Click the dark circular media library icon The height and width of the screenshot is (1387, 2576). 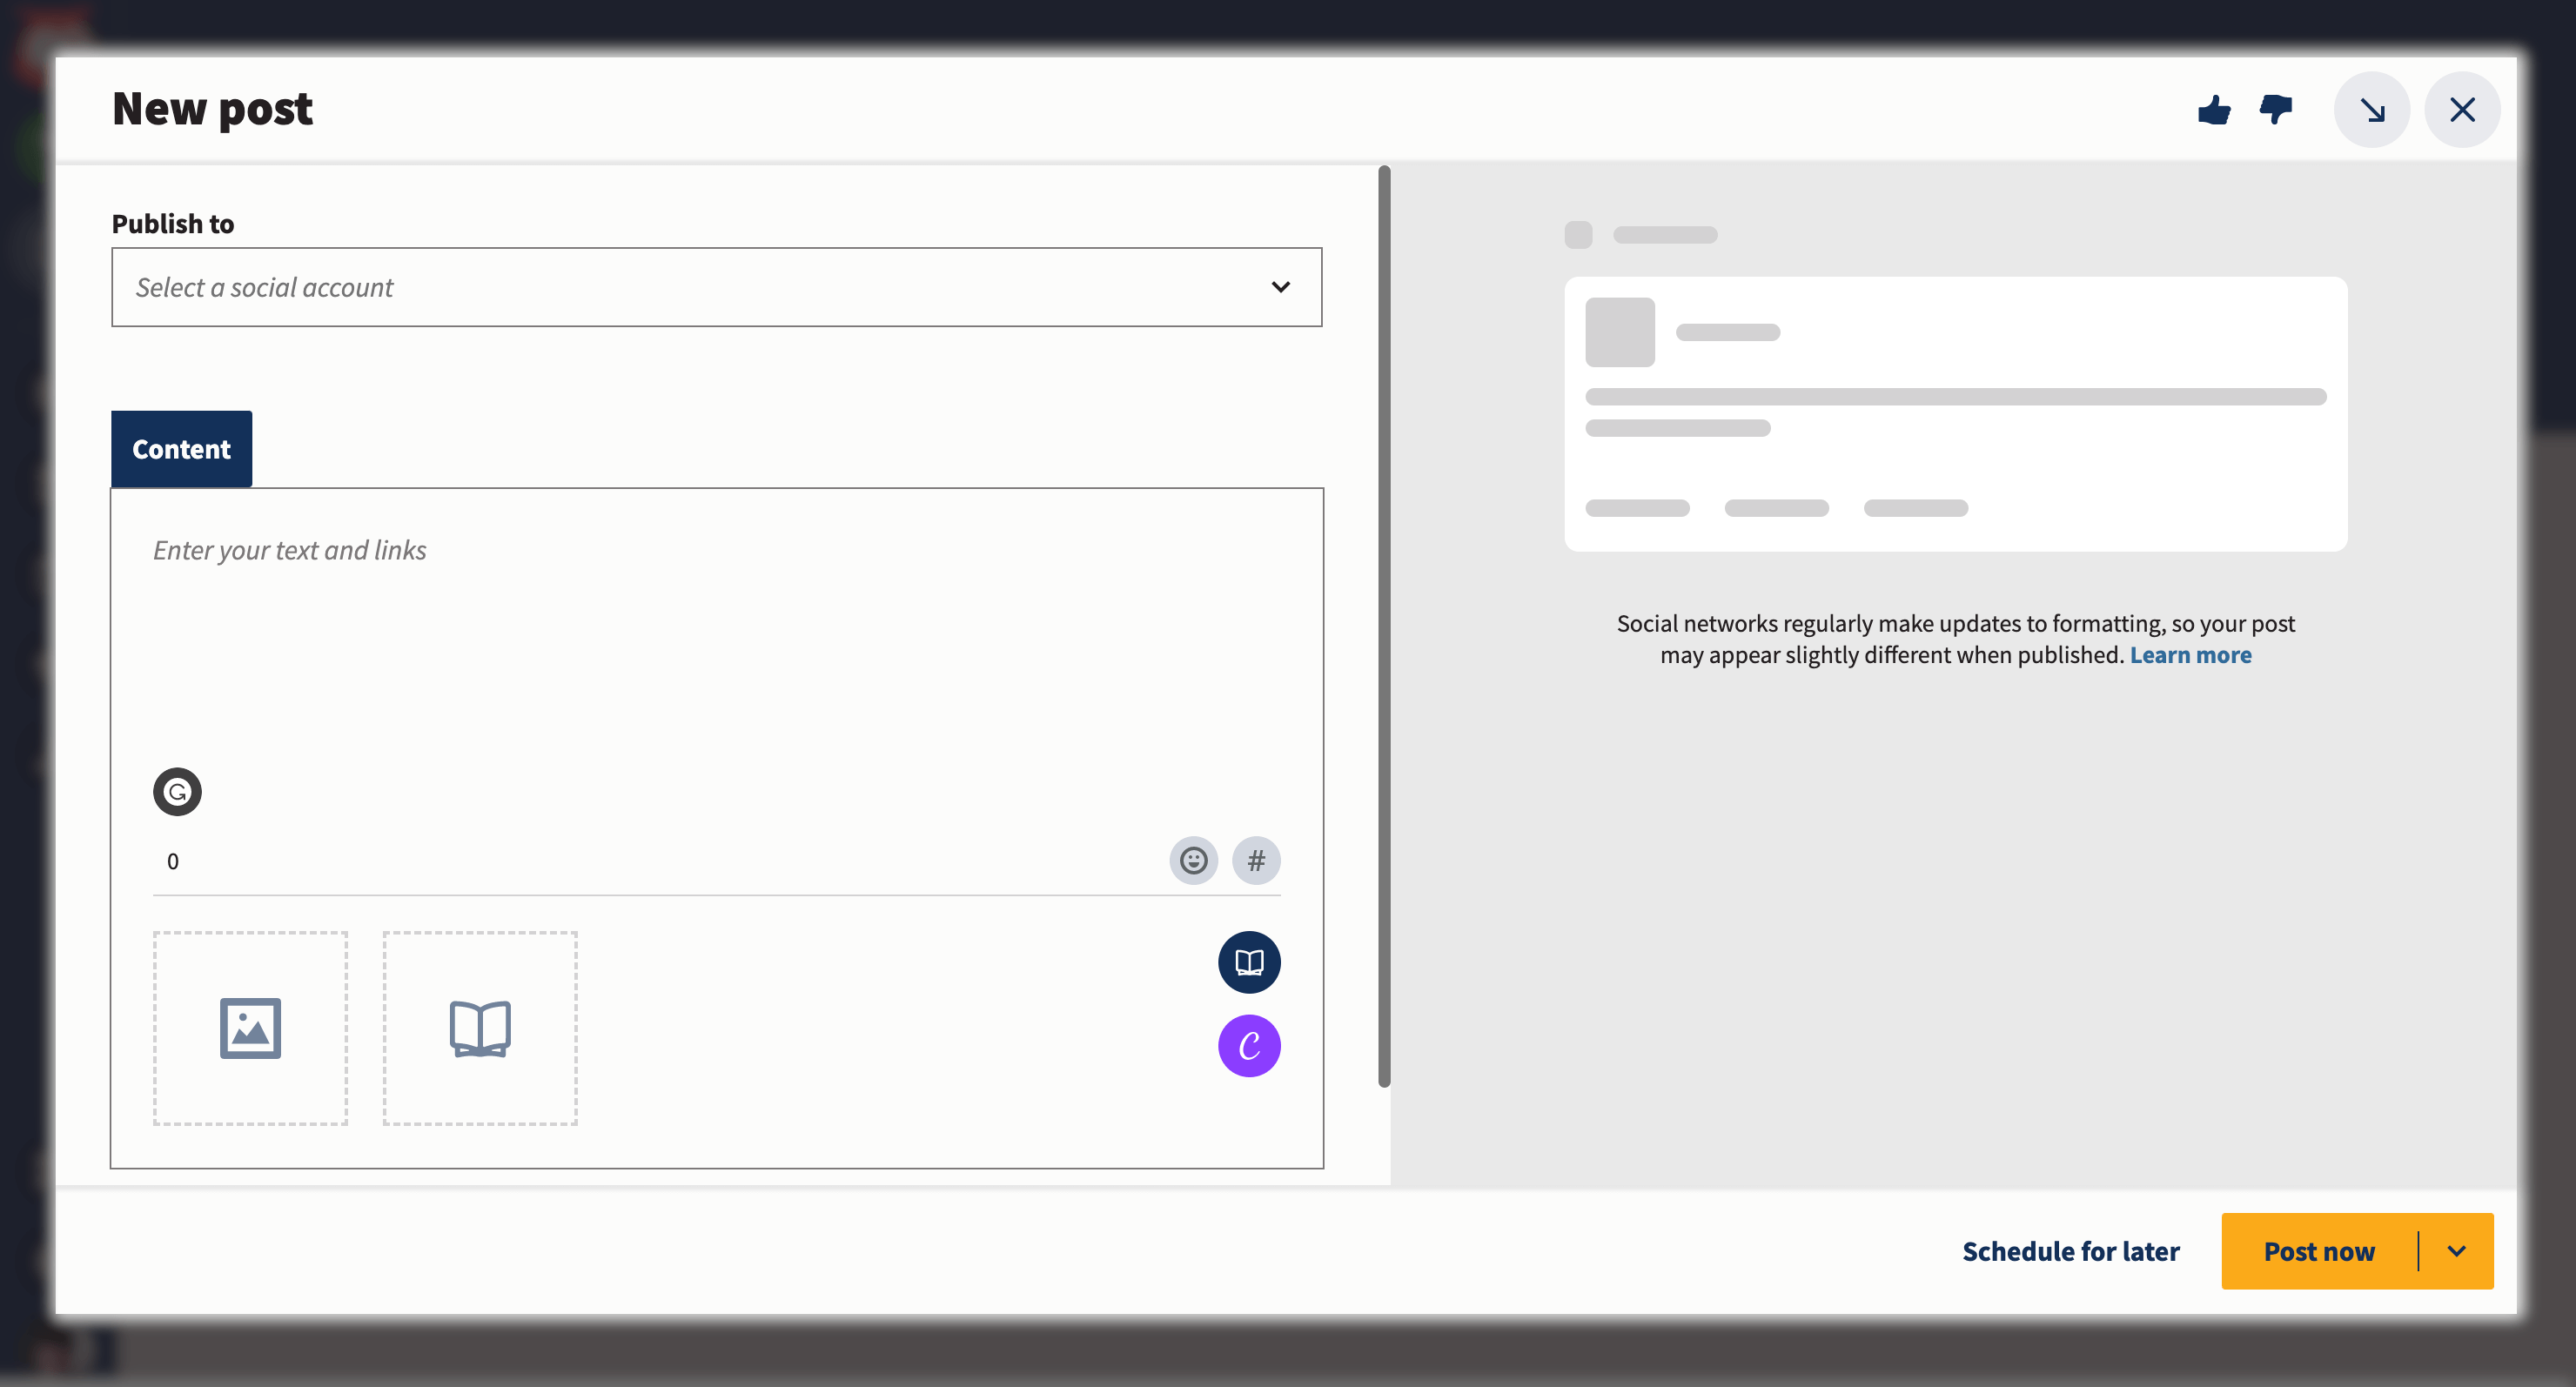1248,962
